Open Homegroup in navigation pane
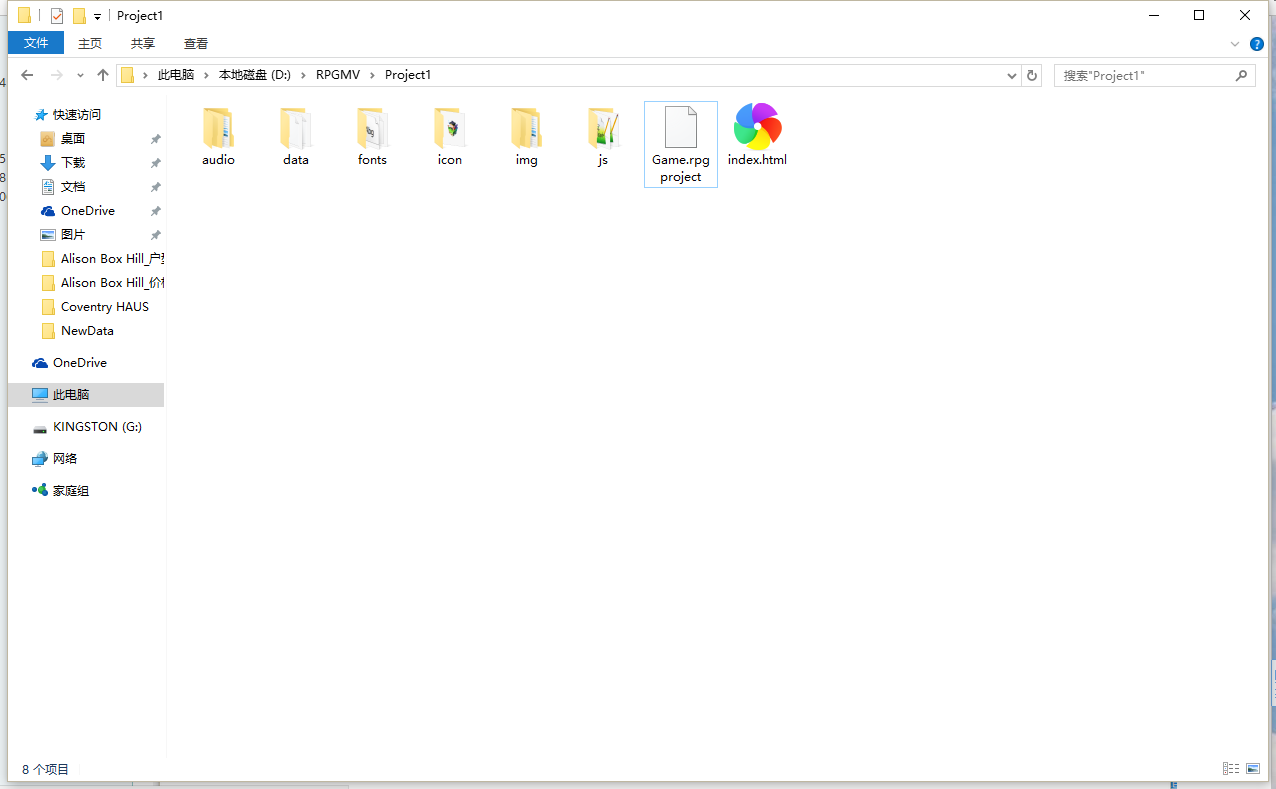Image resolution: width=1276 pixels, height=789 pixels. (61, 491)
